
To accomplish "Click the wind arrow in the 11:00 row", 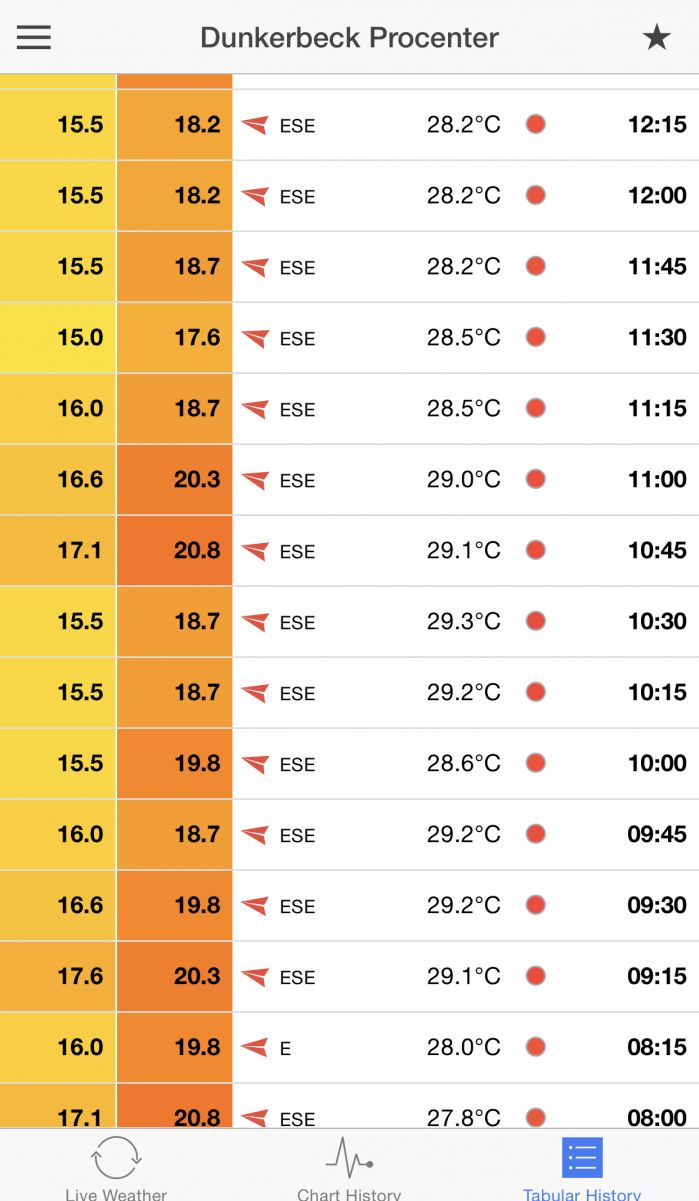I will coord(255,480).
